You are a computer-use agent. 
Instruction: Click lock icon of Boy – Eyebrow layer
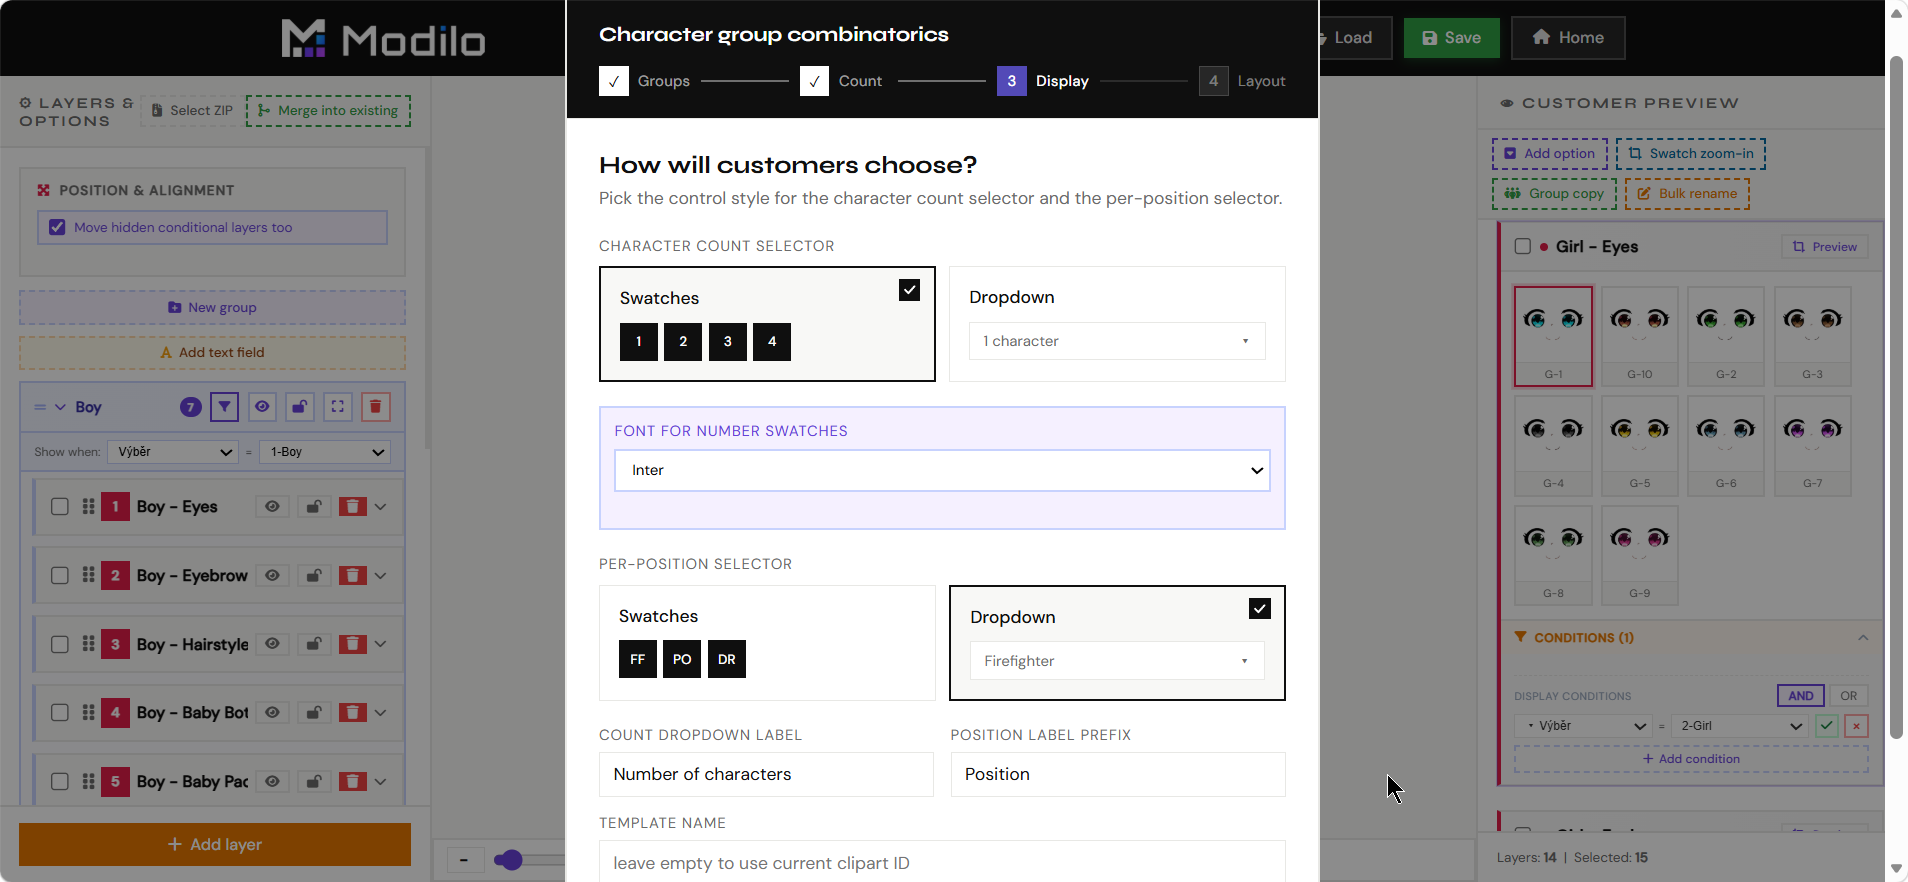(313, 576)
